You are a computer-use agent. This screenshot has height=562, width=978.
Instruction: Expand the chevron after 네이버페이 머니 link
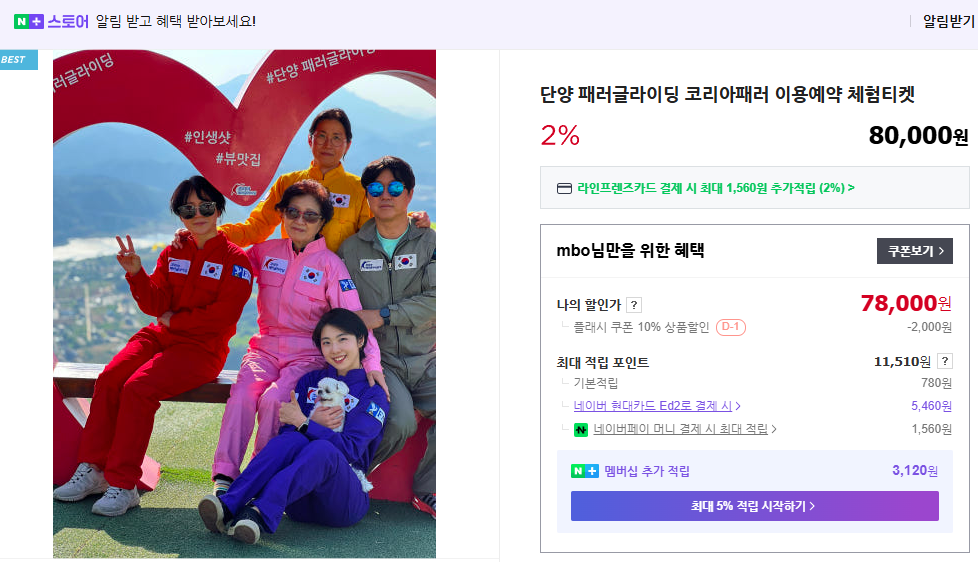pyautogui.click(x=774, y=429)
